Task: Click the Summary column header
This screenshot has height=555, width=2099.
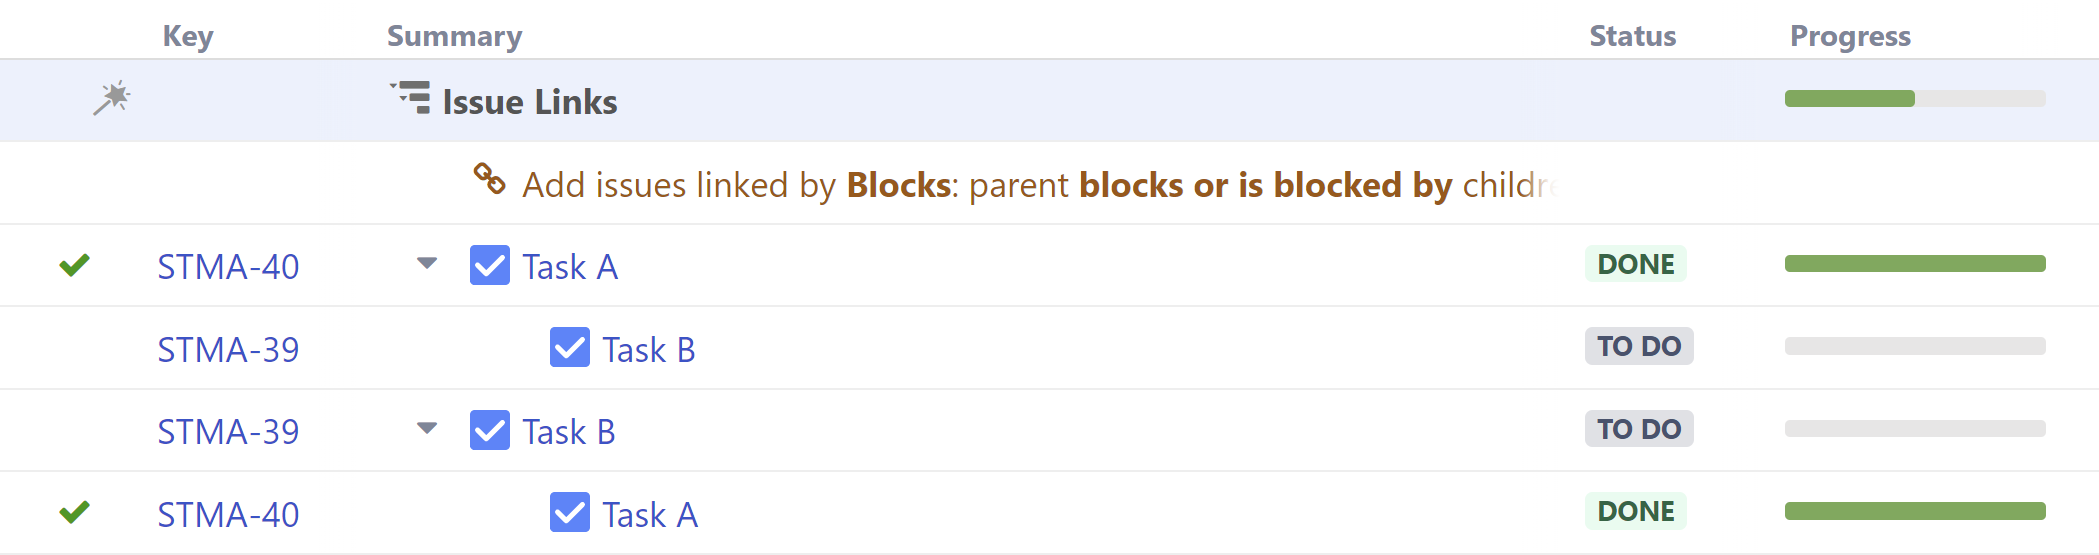Action: click(x=454, y=36)
